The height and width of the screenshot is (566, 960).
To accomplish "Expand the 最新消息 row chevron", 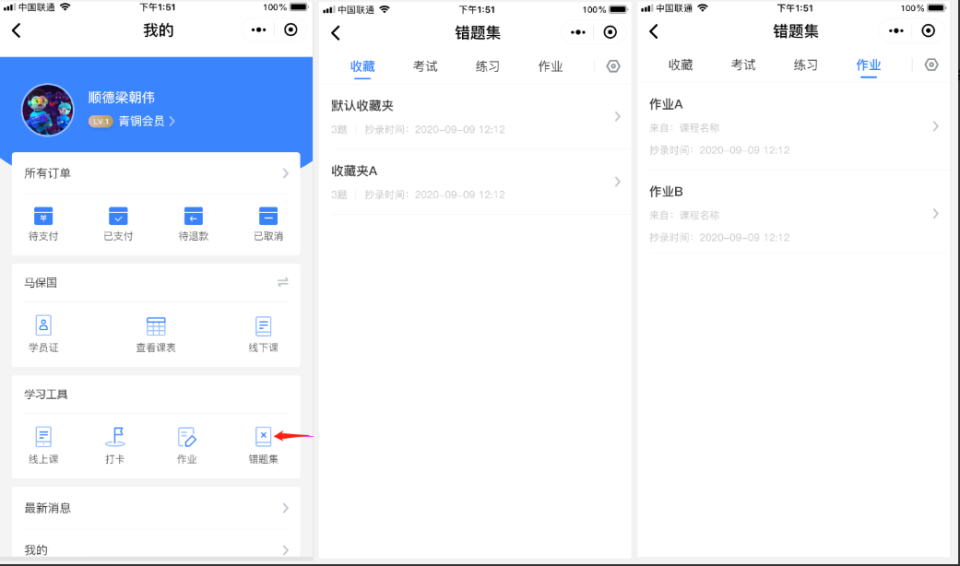I will [x=285, y=508].
